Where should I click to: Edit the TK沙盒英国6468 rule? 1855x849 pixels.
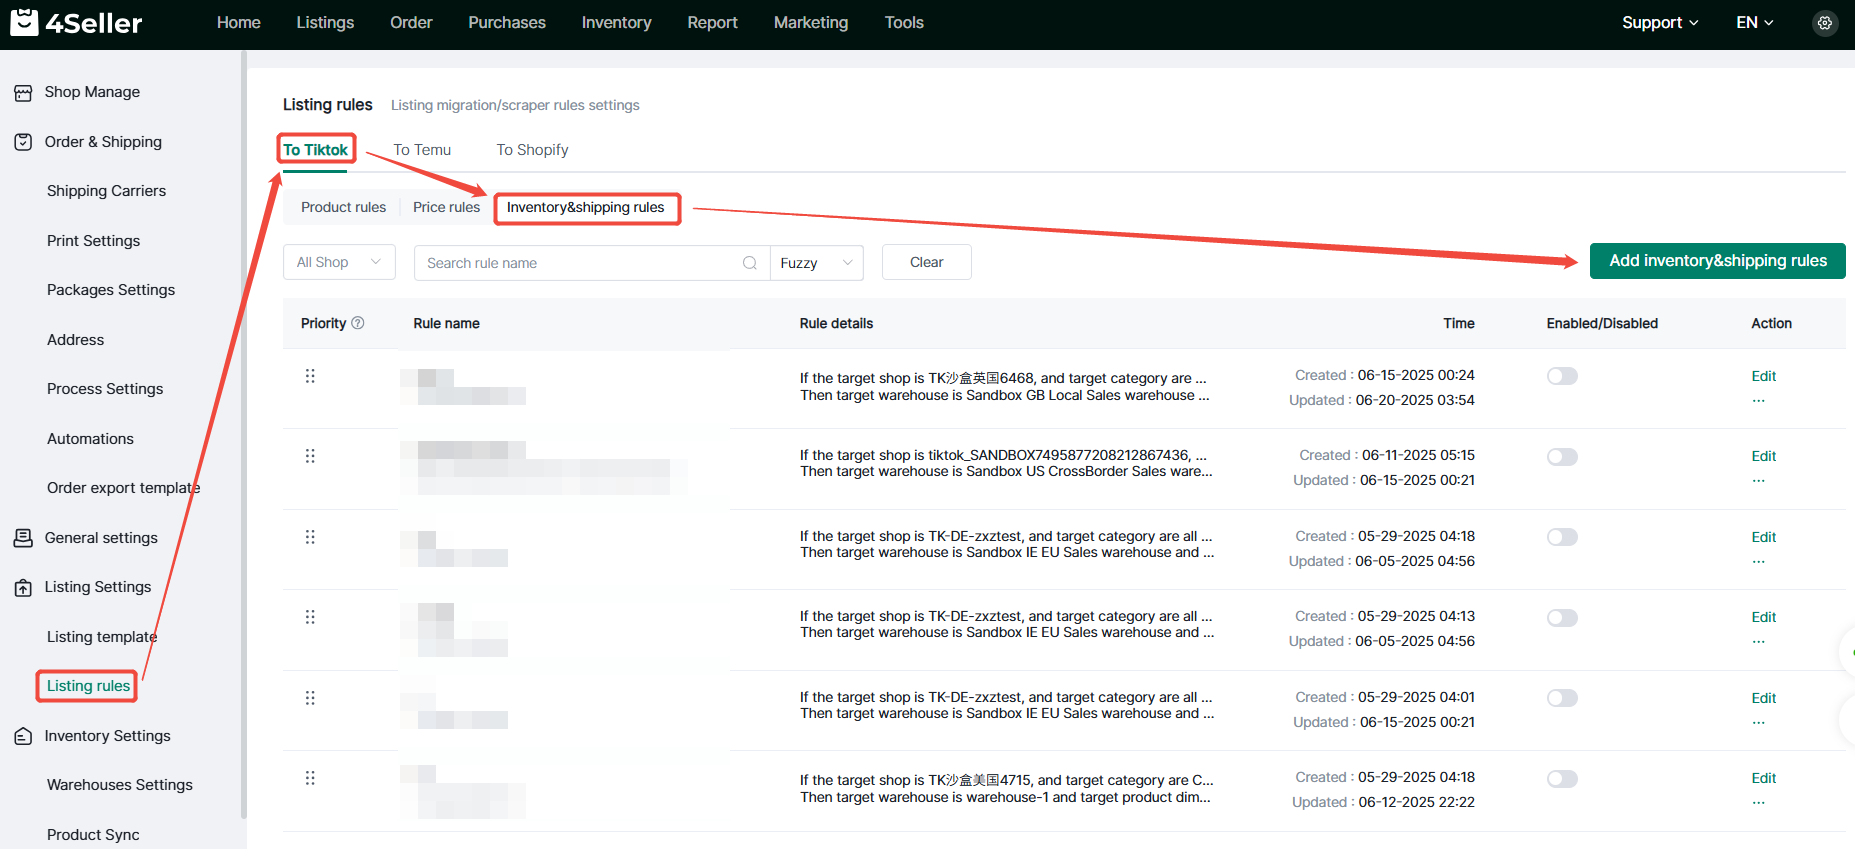pos(1764,376)
